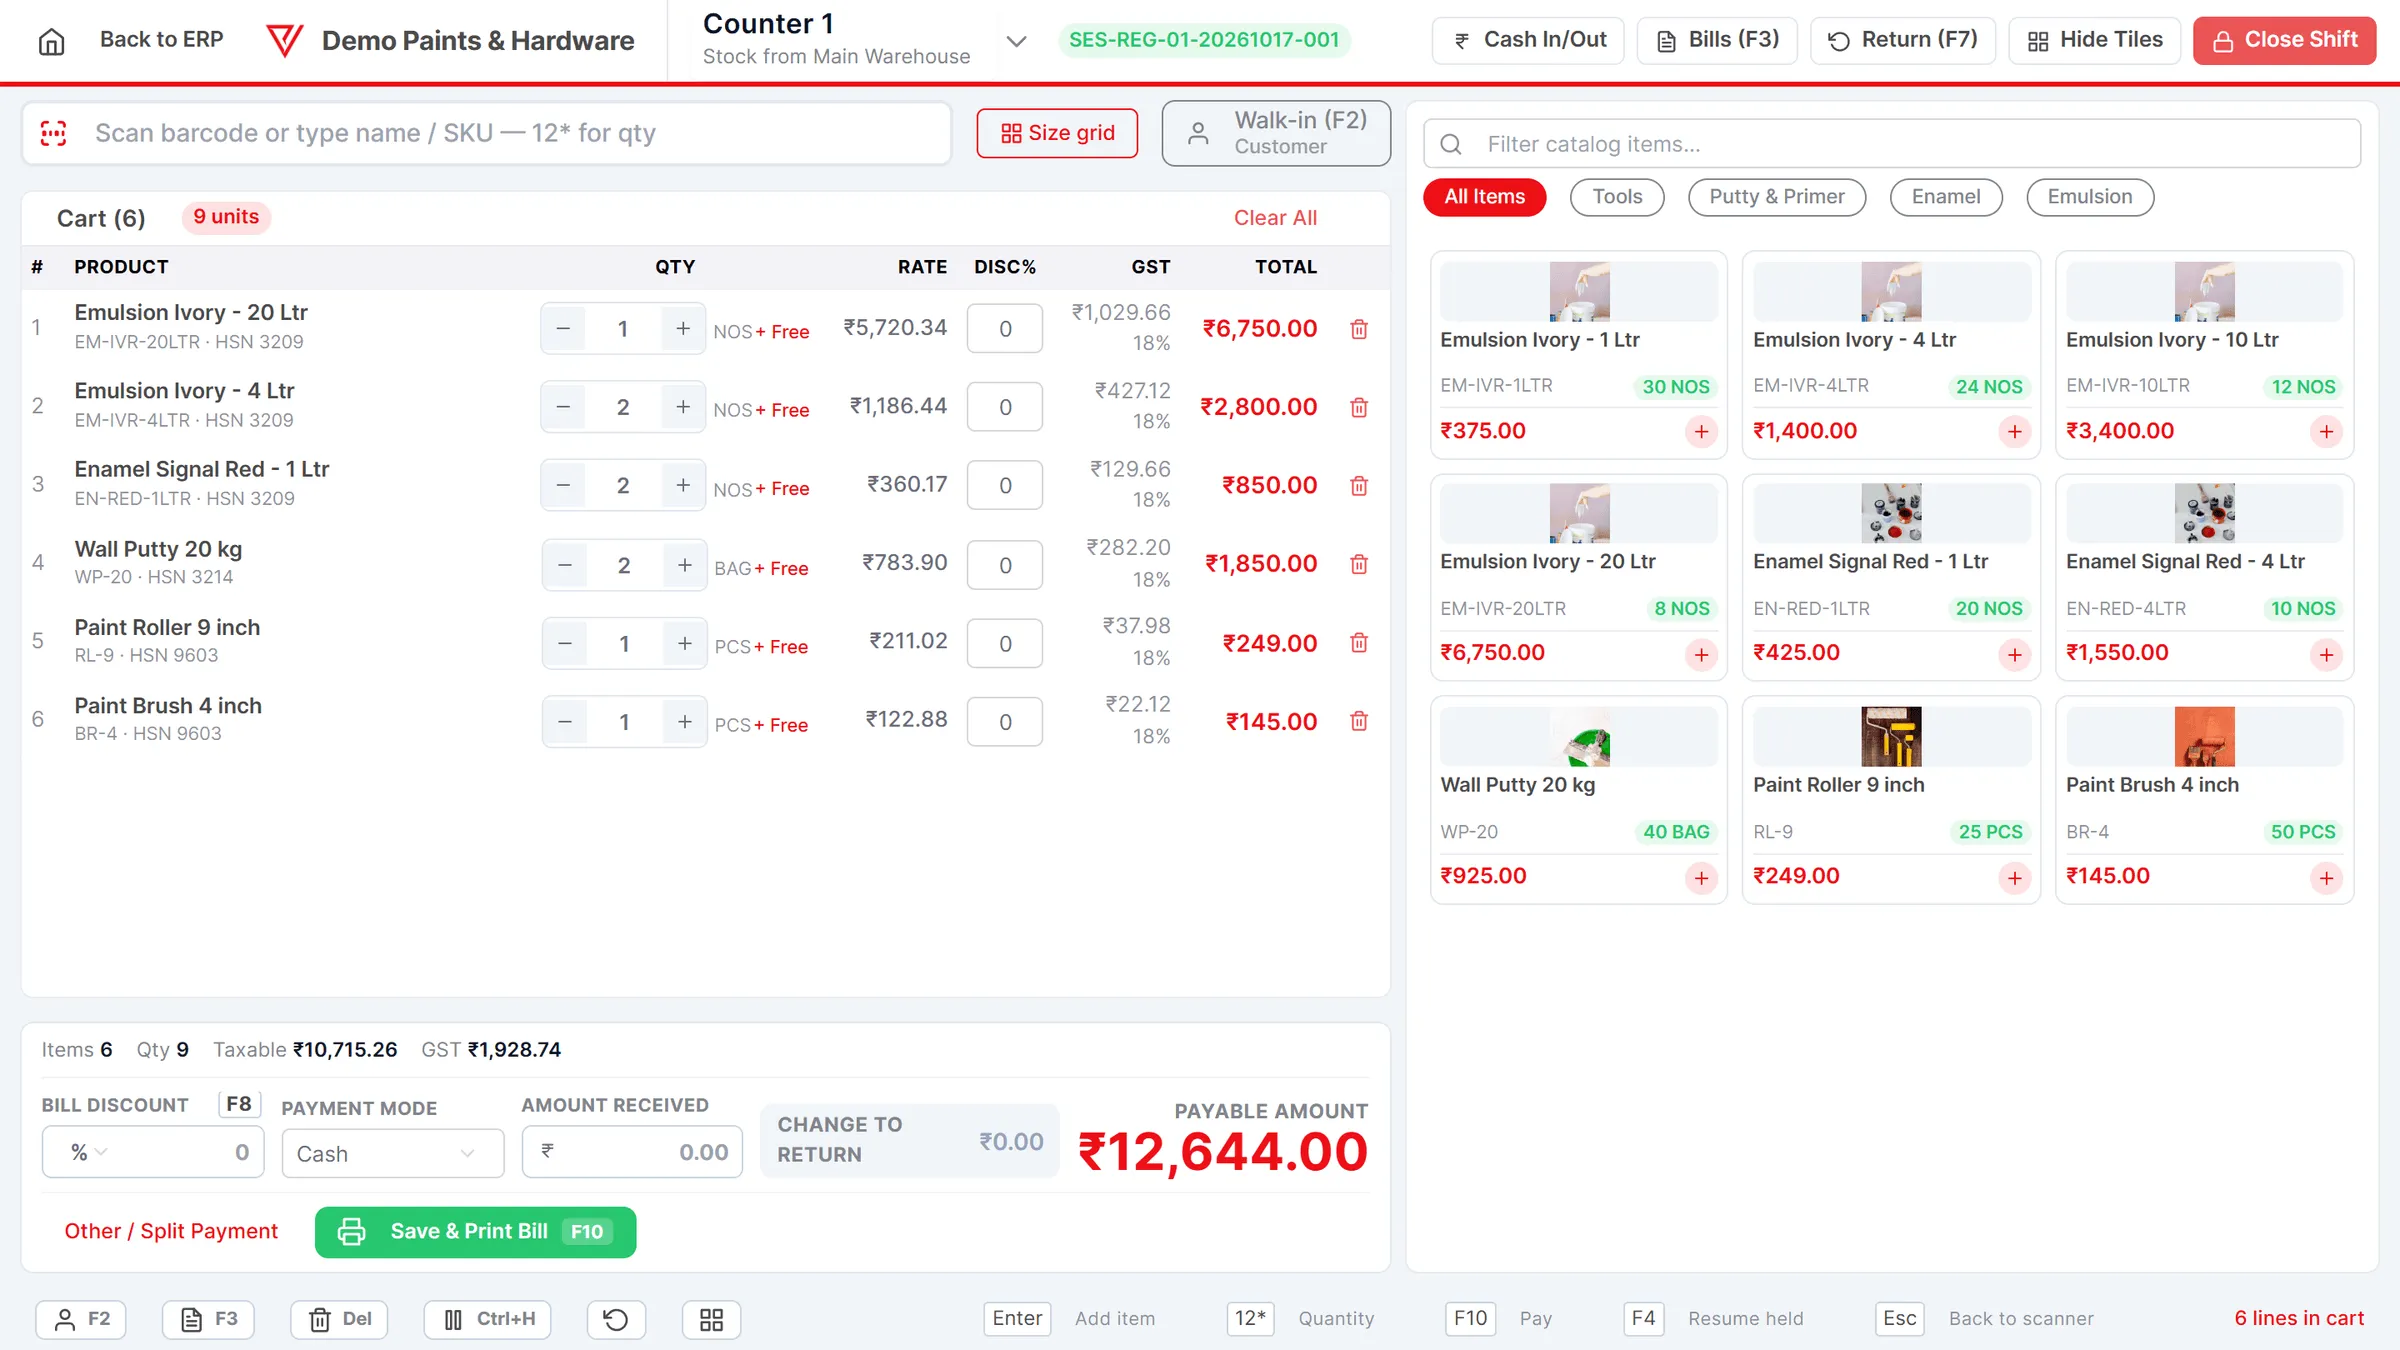Add Emulsion Ivory 1 Ltr tile to cart
This screenshot has width=2400, height=1350.
[x=1701, y=432]
